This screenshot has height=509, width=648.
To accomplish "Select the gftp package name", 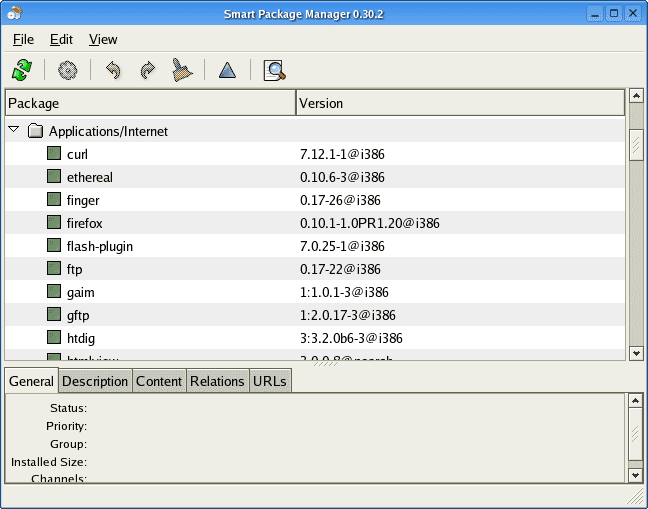I will (78, 316).
